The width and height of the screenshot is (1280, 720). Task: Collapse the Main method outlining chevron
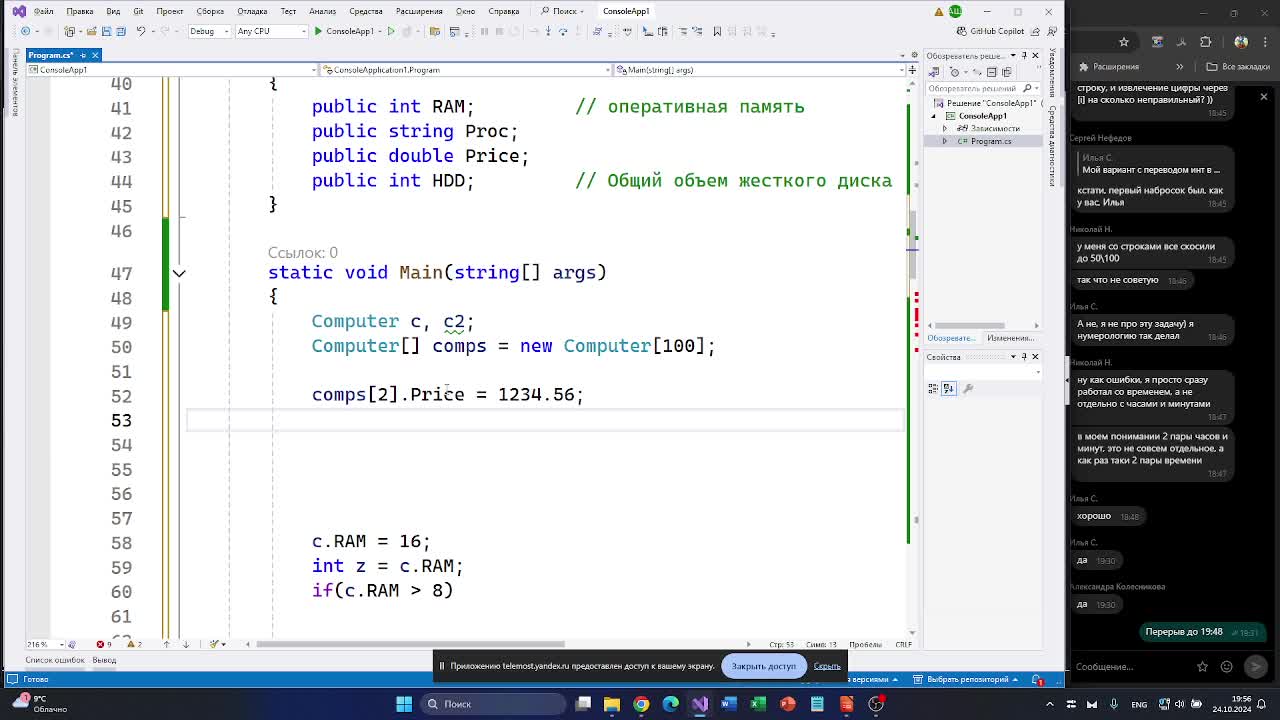pyautogui.click(x=179, y=273)
